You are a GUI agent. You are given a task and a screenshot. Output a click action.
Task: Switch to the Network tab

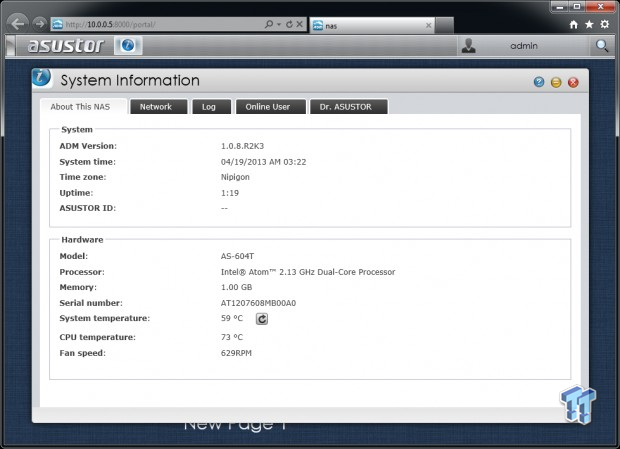(x=159, y=107)
